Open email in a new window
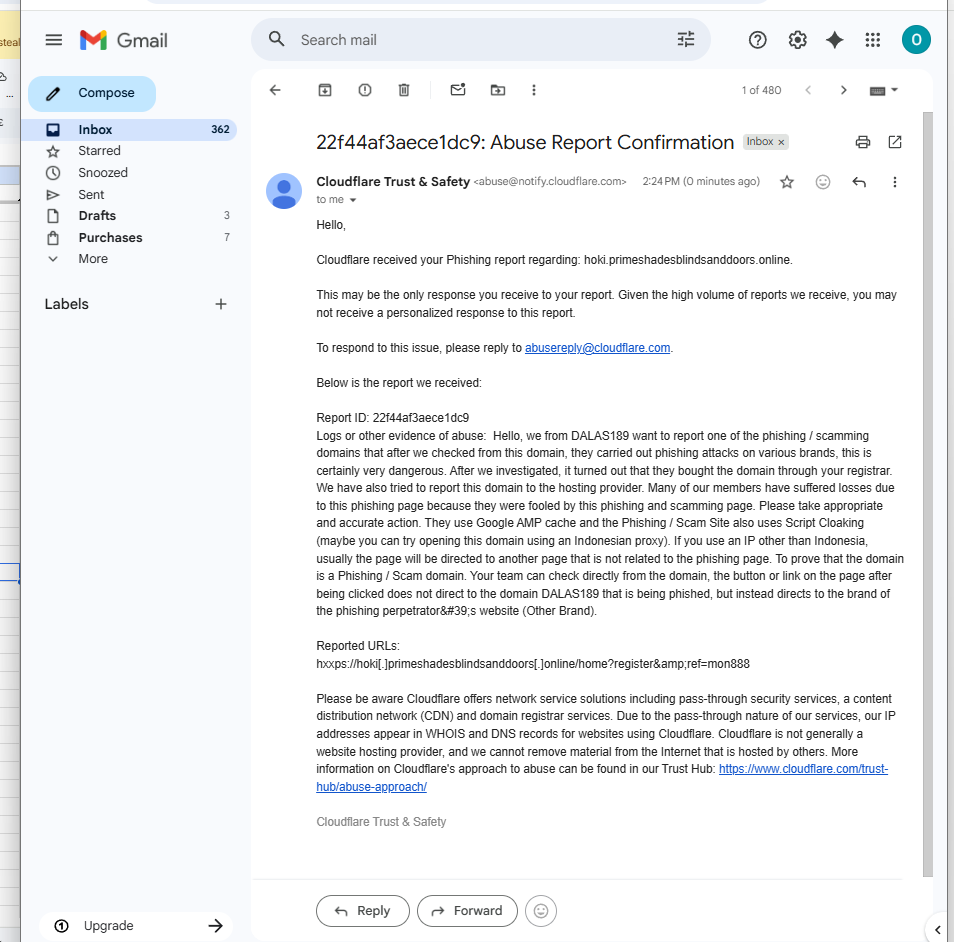This screenshot has height=942, width=954. [894, 142]
